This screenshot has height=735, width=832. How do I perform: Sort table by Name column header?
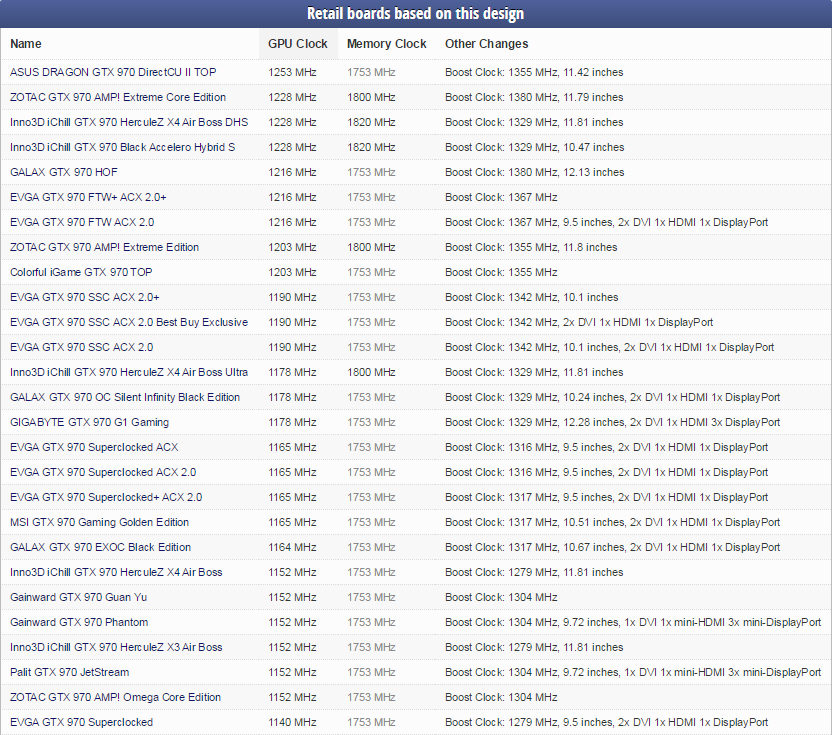click(x=25, y=44)
